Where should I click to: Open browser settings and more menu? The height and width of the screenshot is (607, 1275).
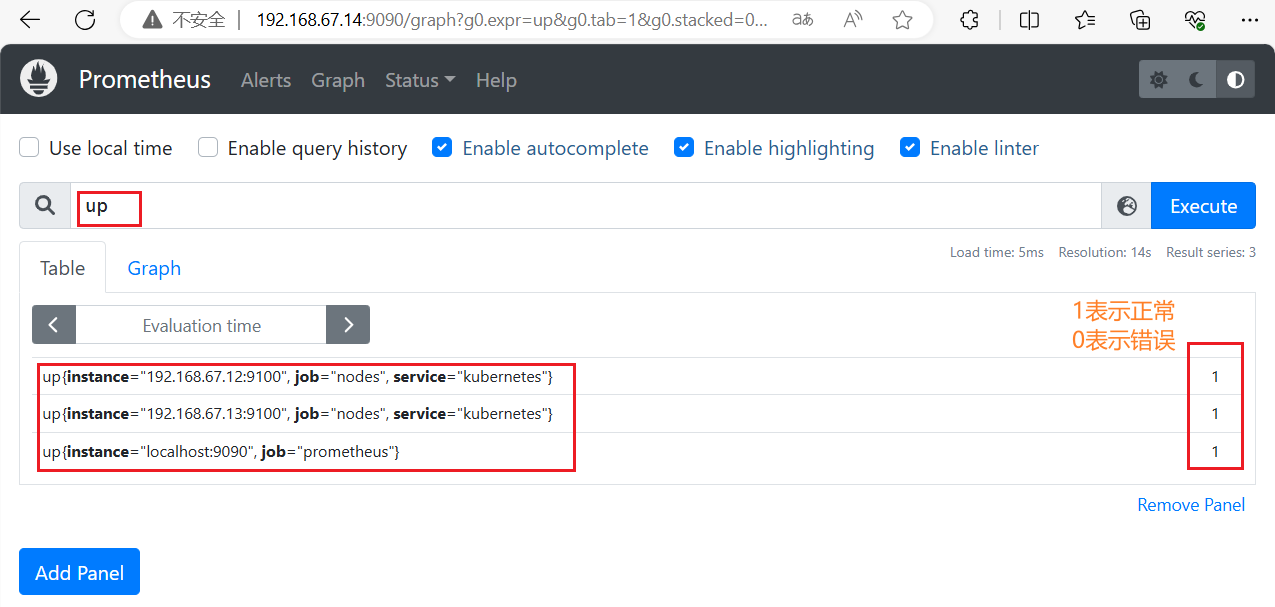pos(1250,20)
